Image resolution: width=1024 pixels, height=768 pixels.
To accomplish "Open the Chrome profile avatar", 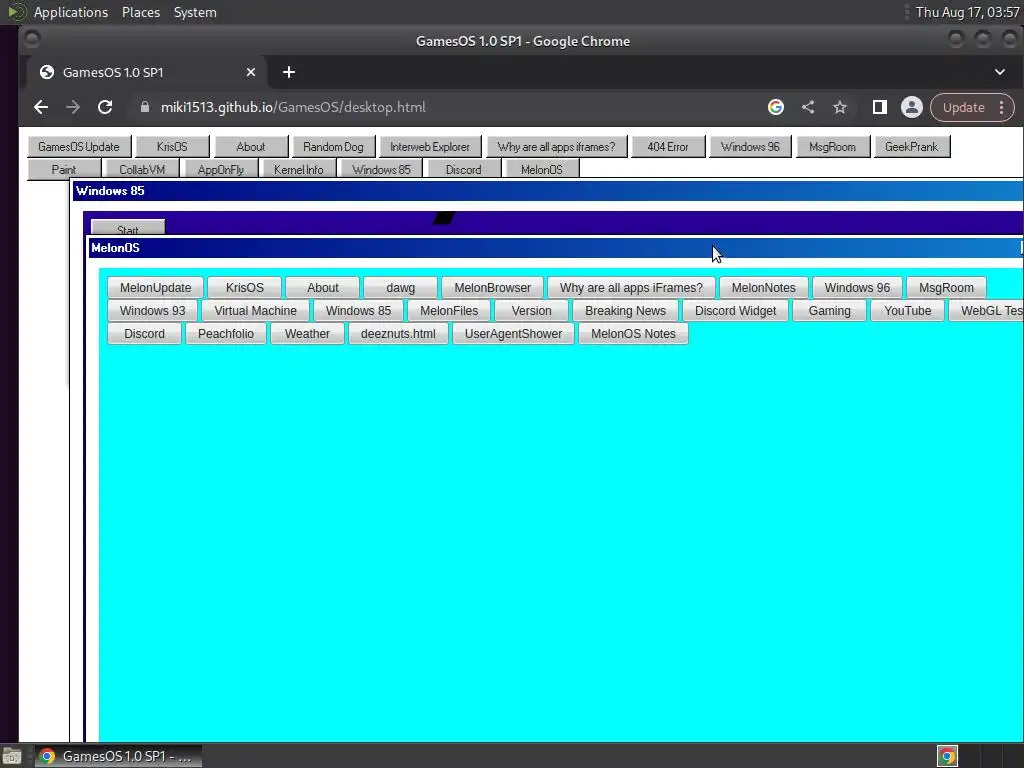I will click(912, 107).
